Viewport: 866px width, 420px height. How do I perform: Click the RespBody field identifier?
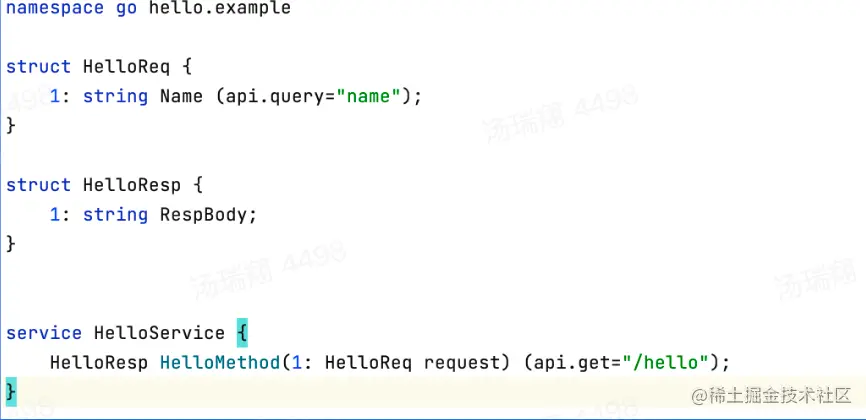point(203,215)
